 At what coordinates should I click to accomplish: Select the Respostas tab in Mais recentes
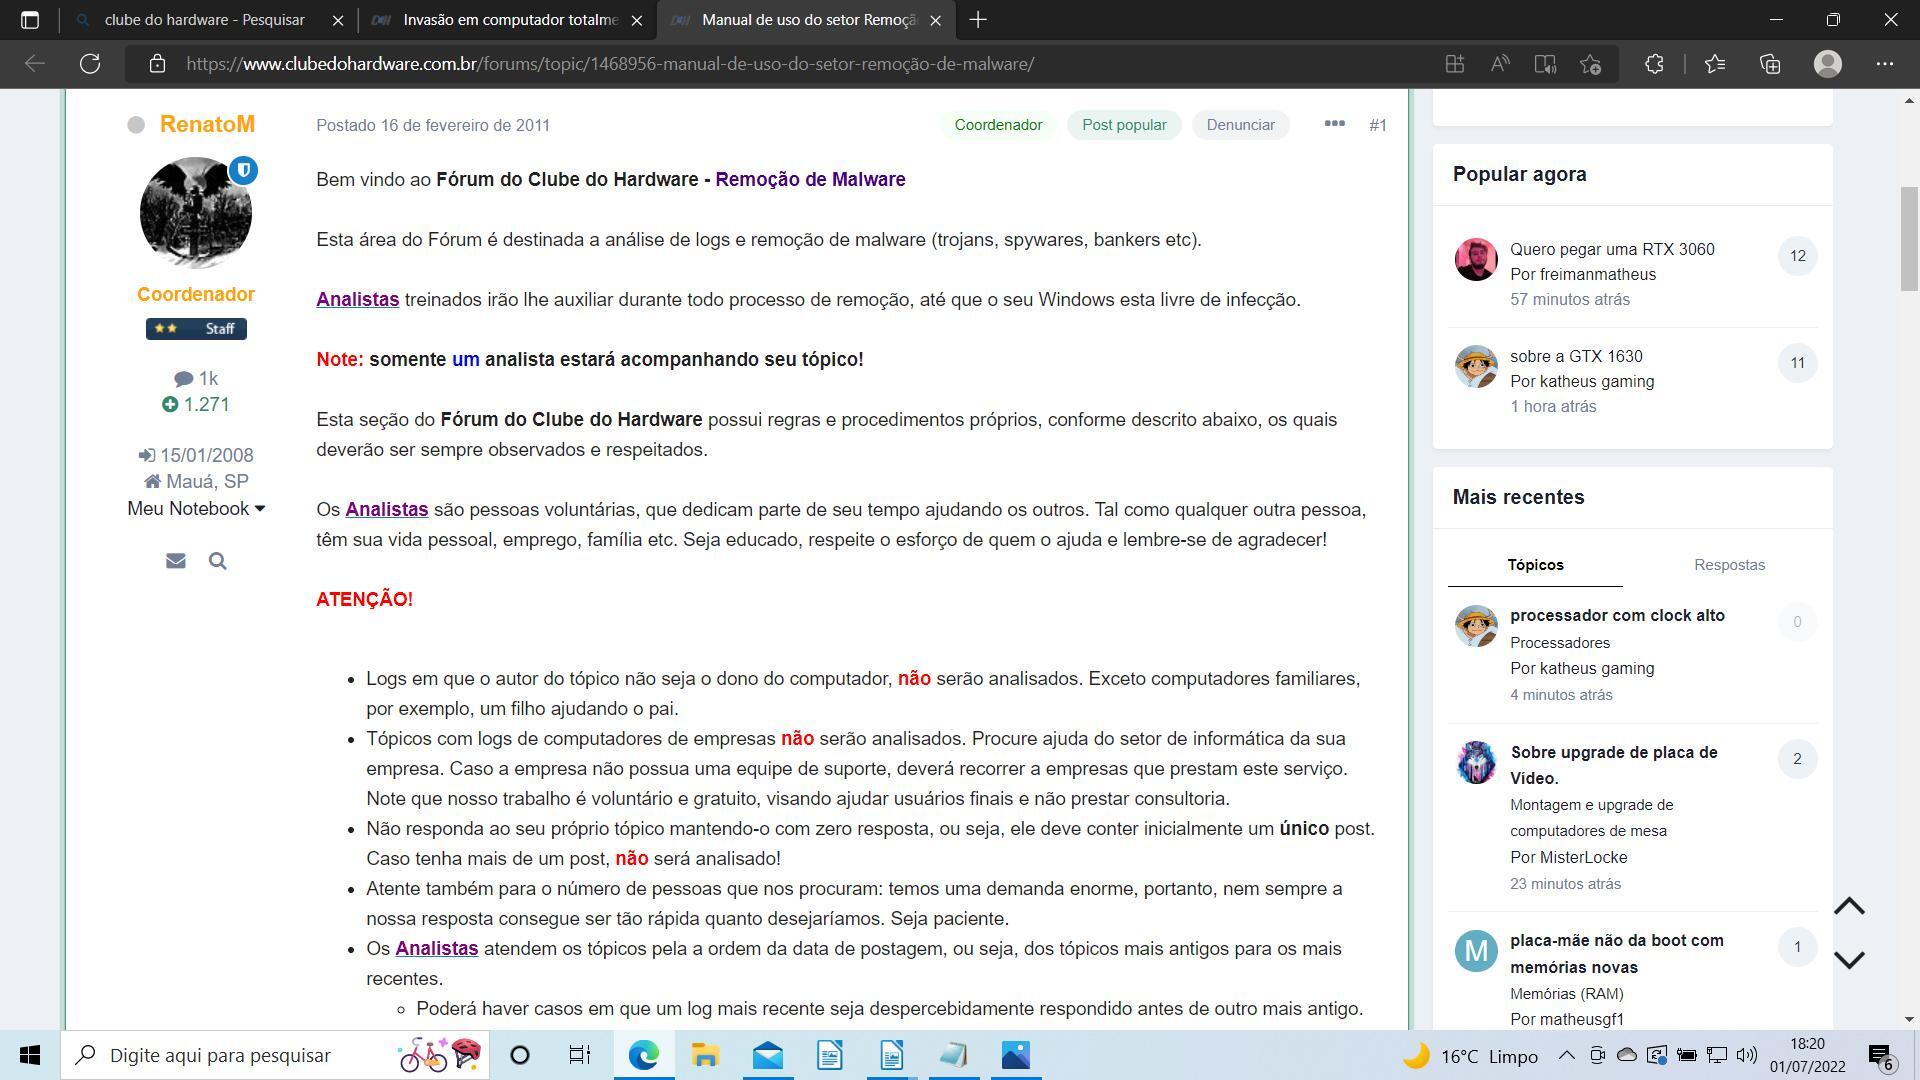(1729, 565)
